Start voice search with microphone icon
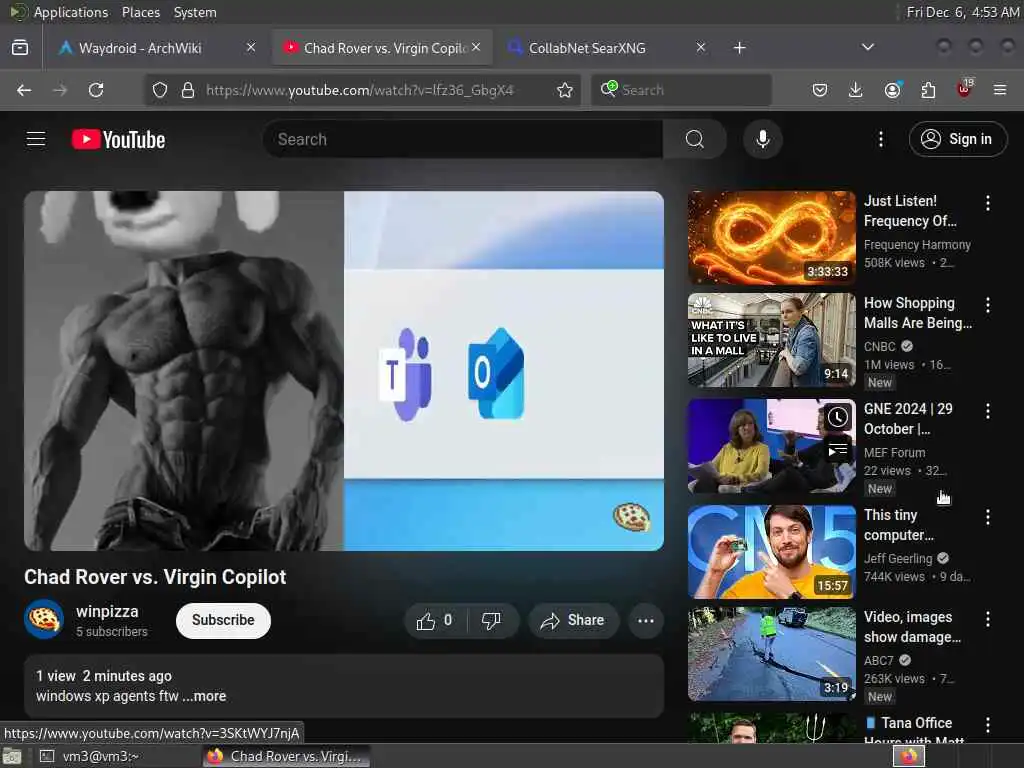The width and height of the screenshot is (1024, 768). tap(762, 139)
